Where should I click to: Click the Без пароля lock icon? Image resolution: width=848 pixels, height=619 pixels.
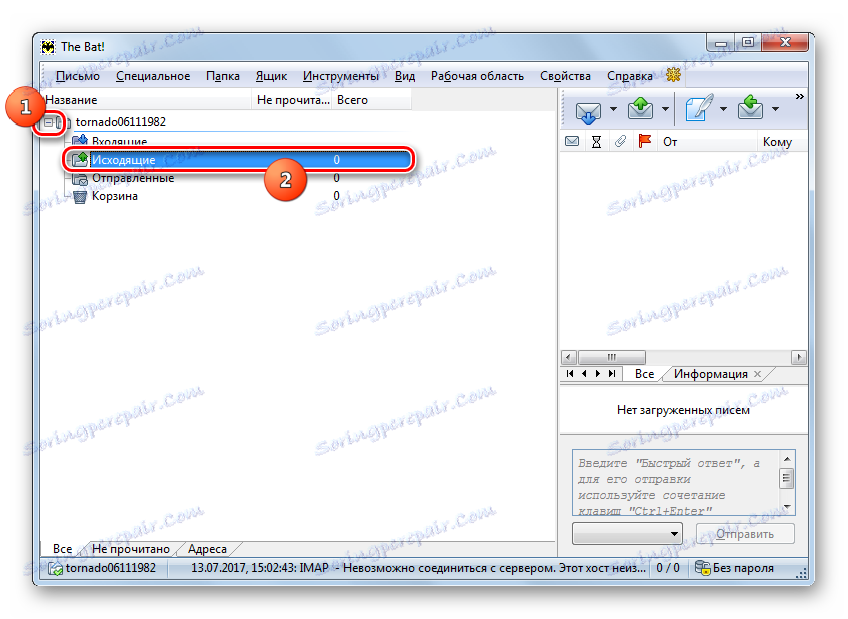702,568
